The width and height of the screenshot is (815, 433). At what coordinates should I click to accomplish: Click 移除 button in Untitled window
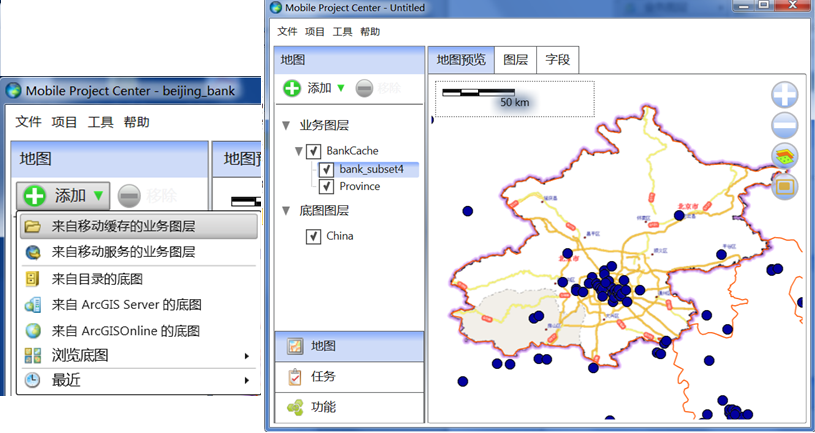tap(378, 88)
